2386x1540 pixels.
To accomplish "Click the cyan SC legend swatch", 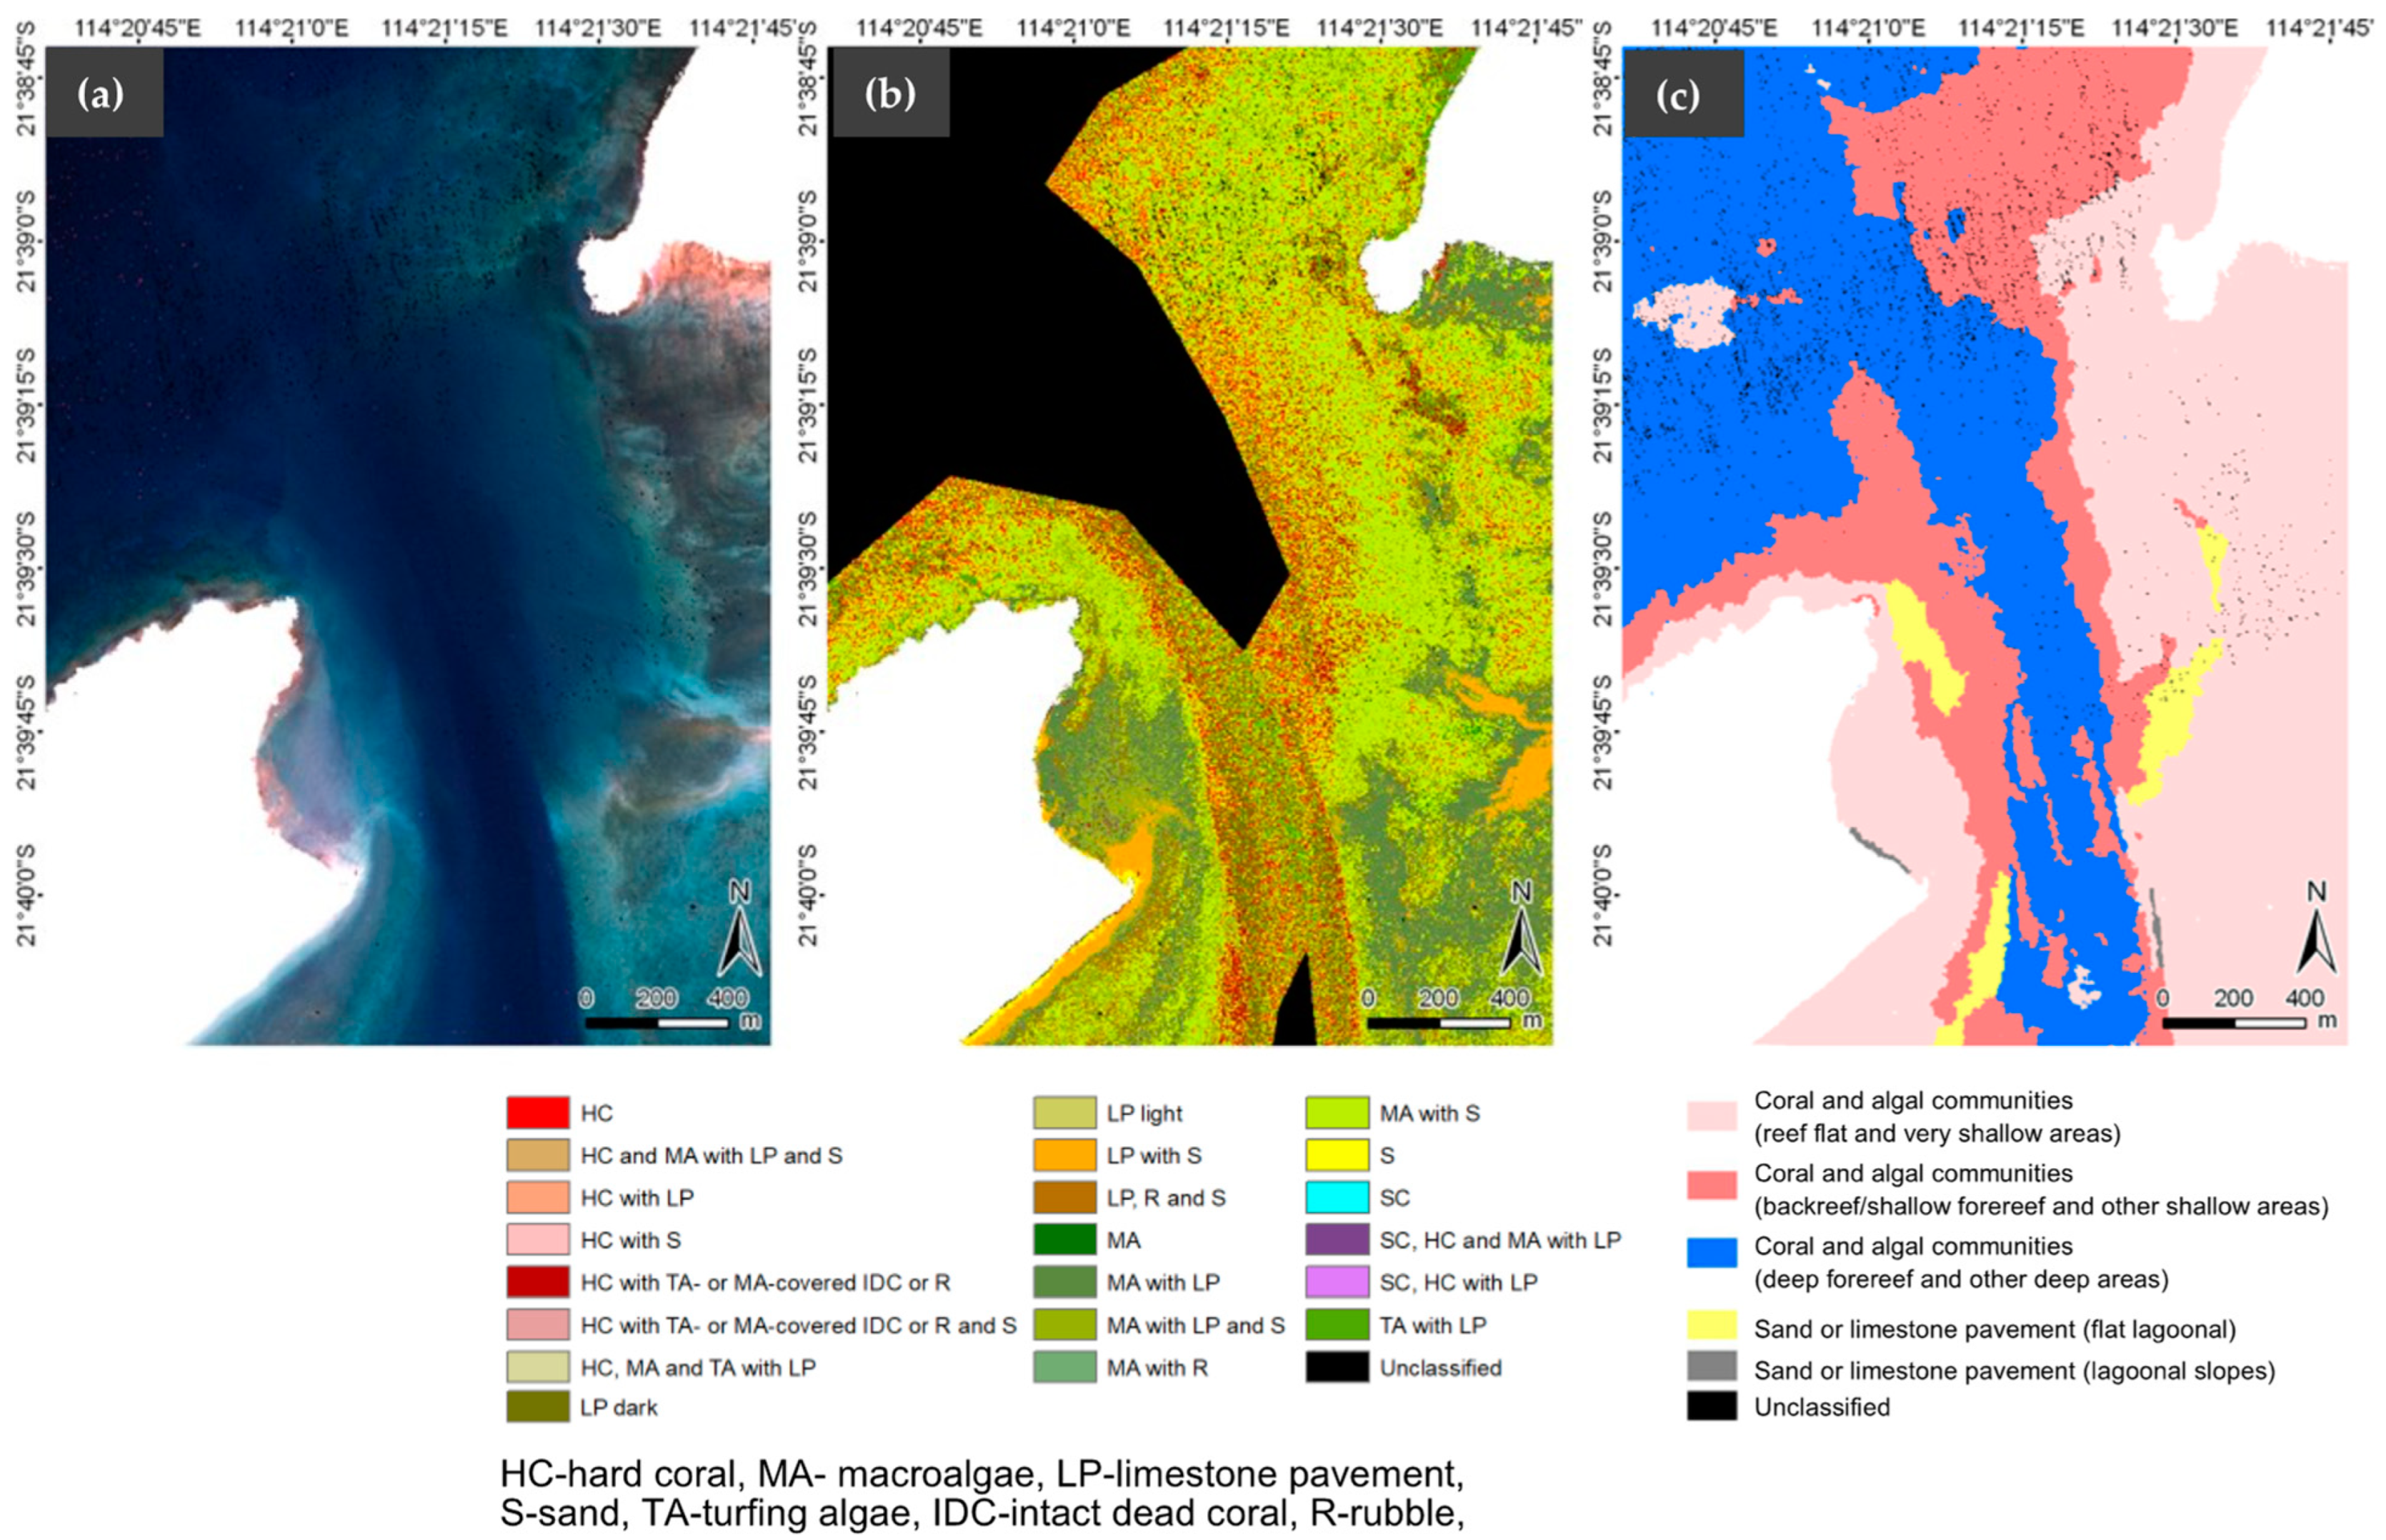I will point(1337,1197).
